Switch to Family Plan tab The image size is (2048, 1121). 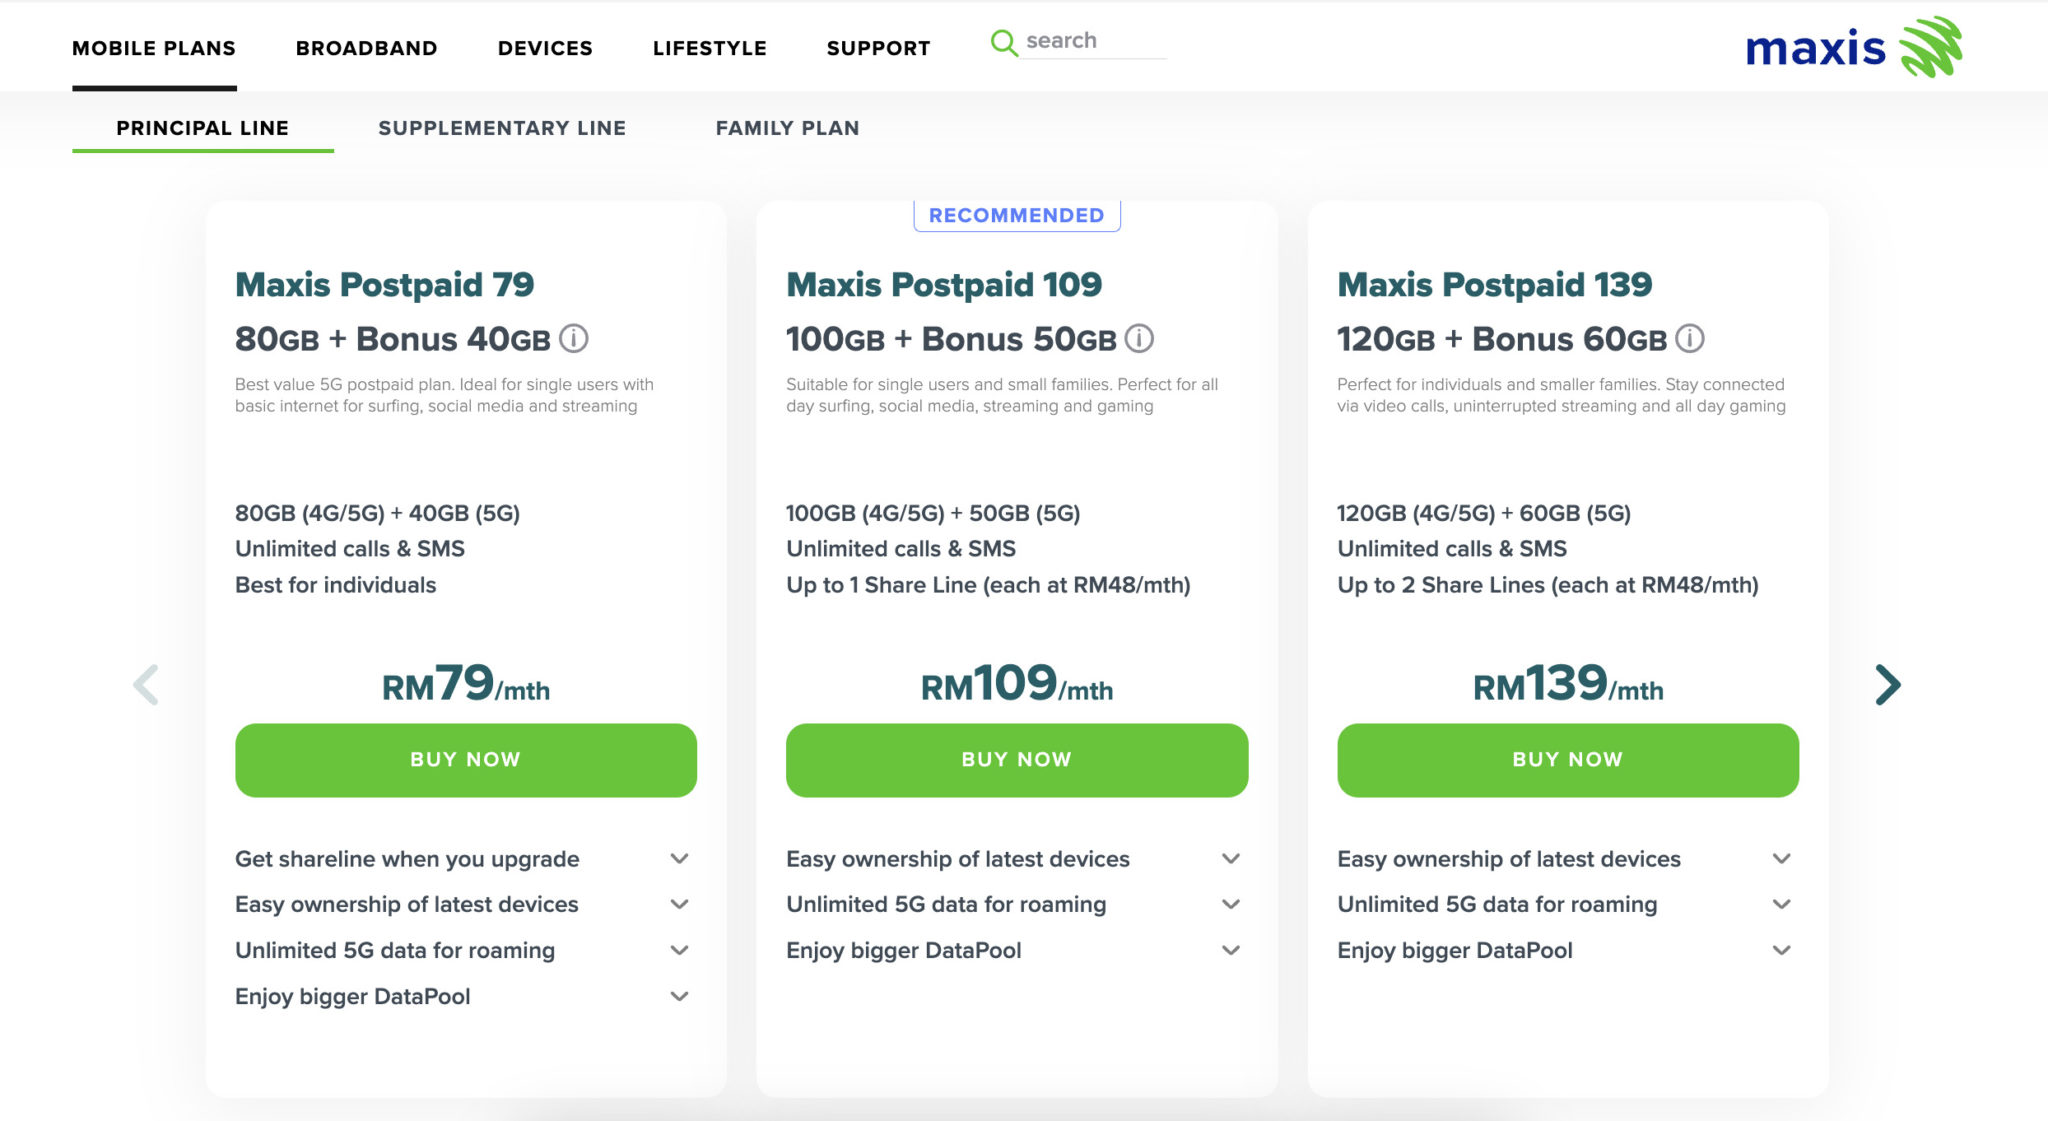pyautogui.click(x=787, y=128)
